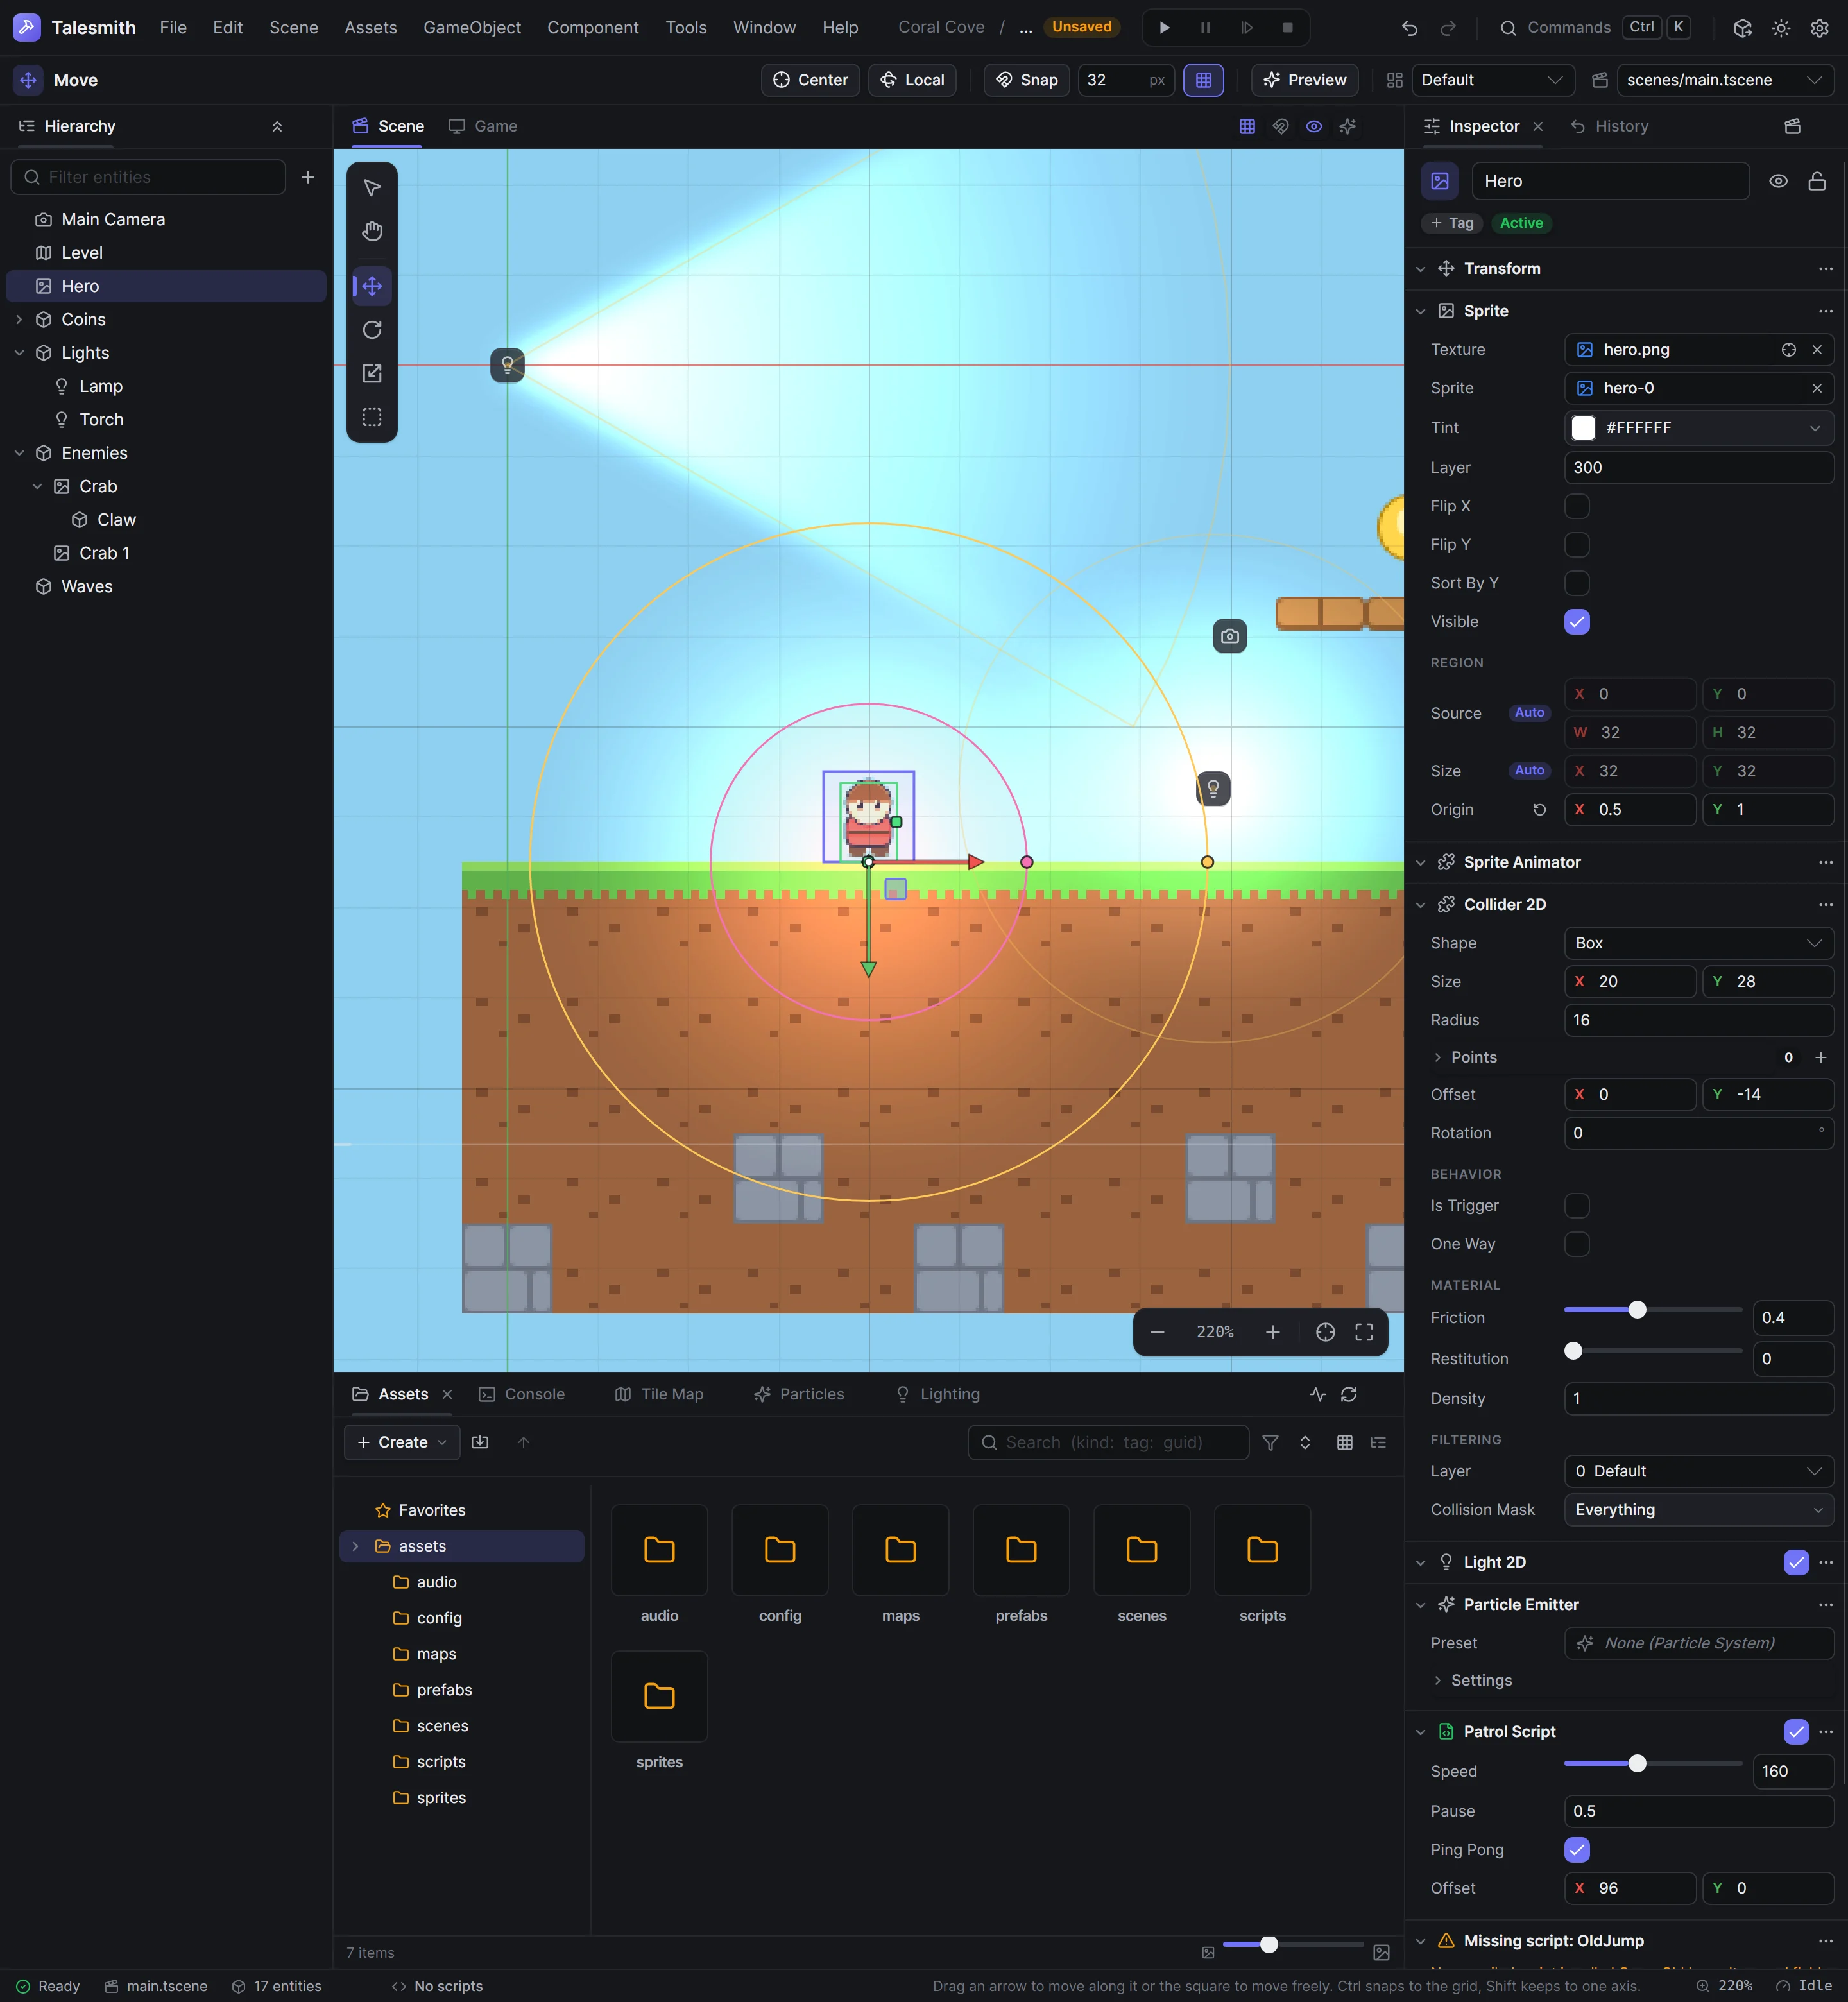Open the settings gear icon

tap(1820, 28)
